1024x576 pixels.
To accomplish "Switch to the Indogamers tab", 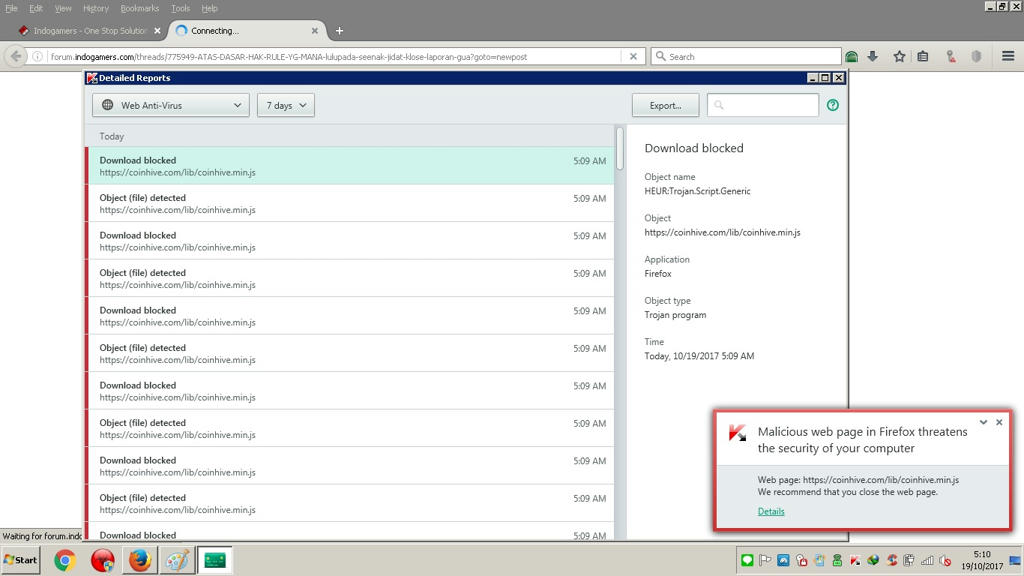I will tap(89, 31).
